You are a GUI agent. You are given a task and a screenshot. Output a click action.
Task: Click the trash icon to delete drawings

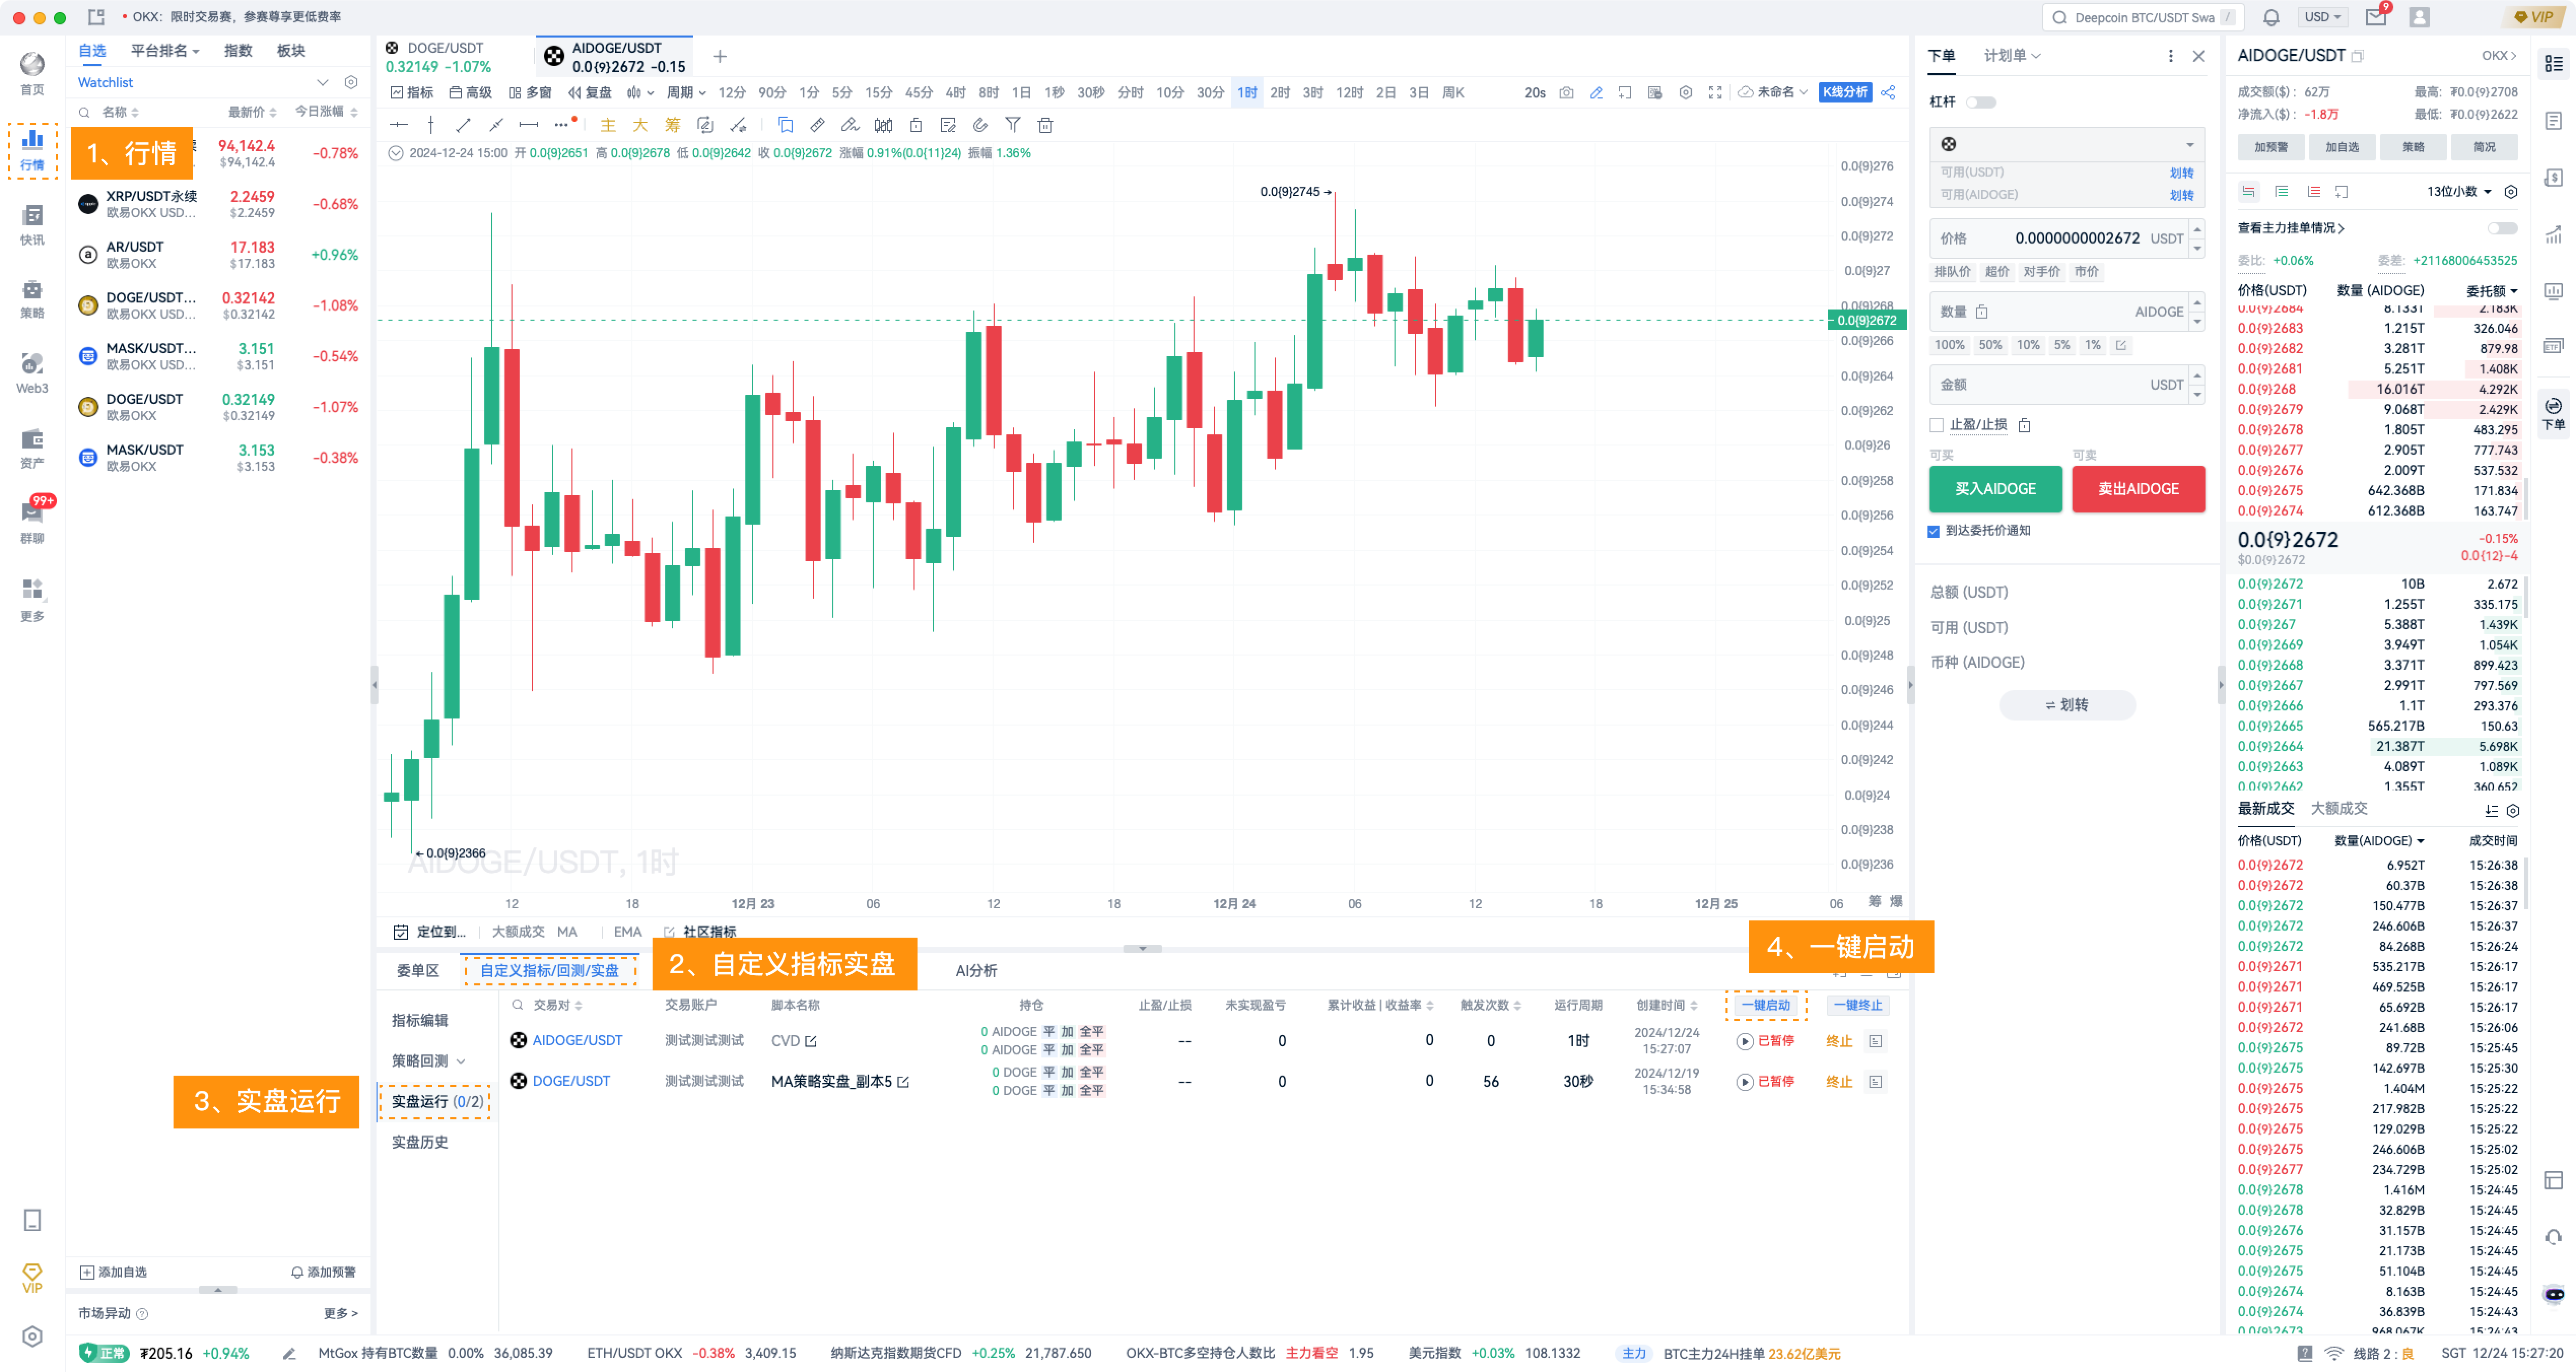tap(1045, 125)
